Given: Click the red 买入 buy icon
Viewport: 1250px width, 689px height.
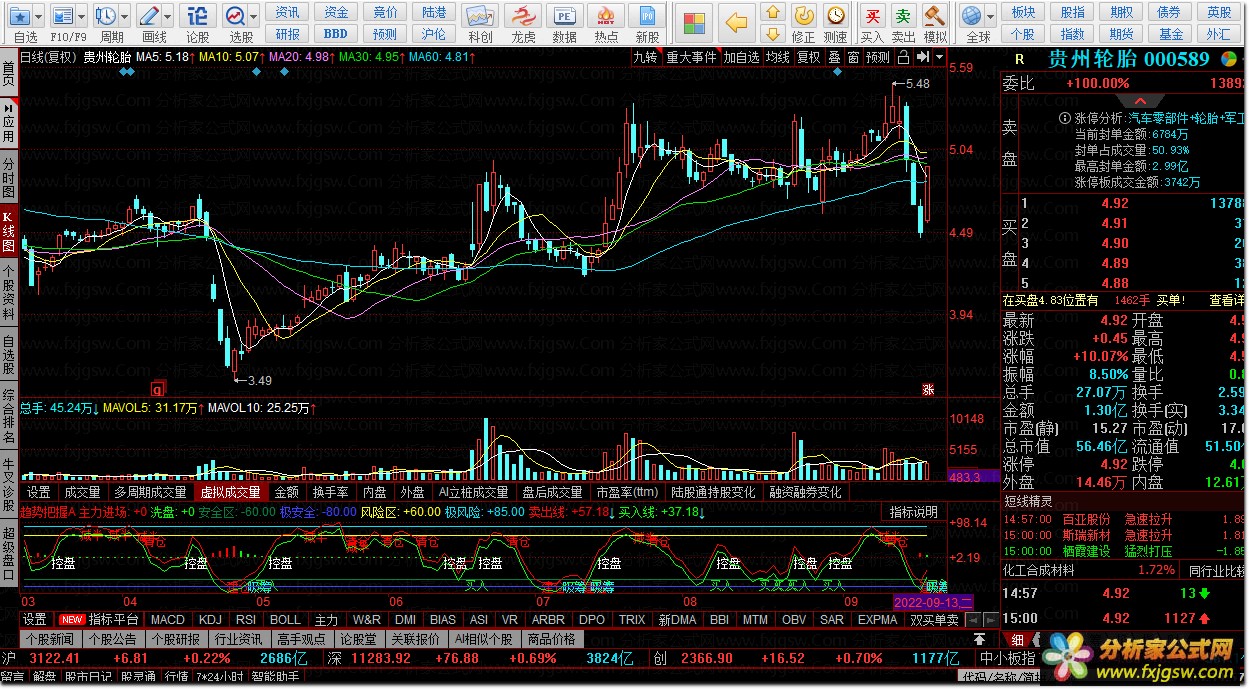Looking at the screenshot, I should coord(872,15).
